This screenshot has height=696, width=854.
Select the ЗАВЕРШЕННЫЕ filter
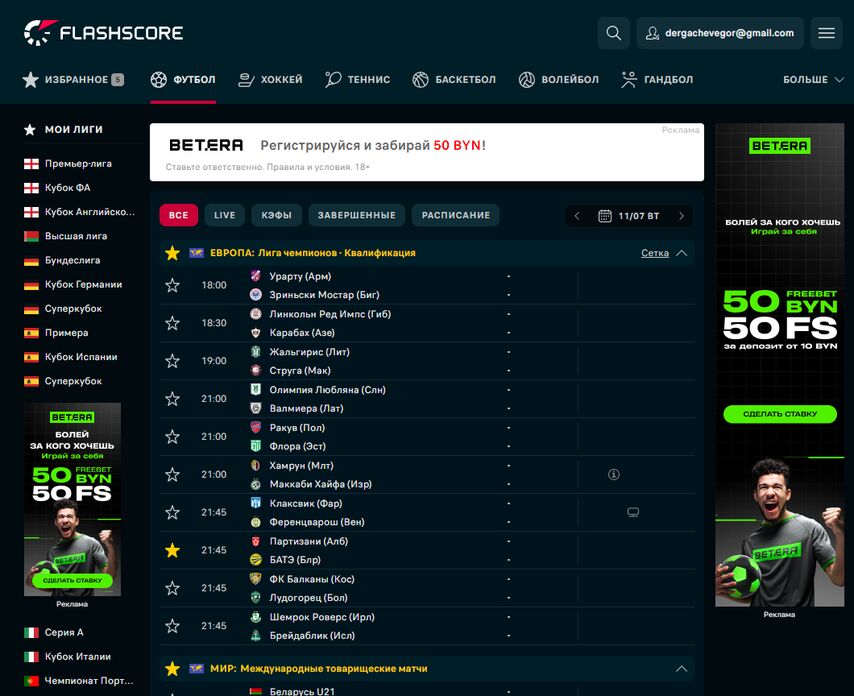(357, 215)
